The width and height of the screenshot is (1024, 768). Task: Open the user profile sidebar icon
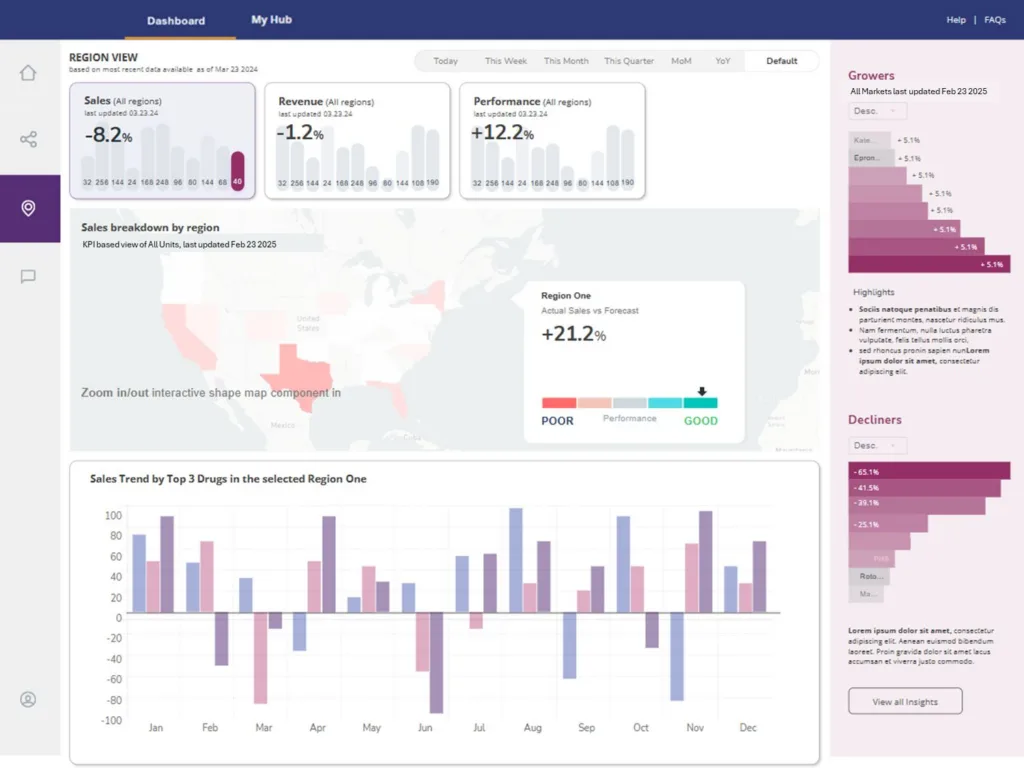point(28,699)
